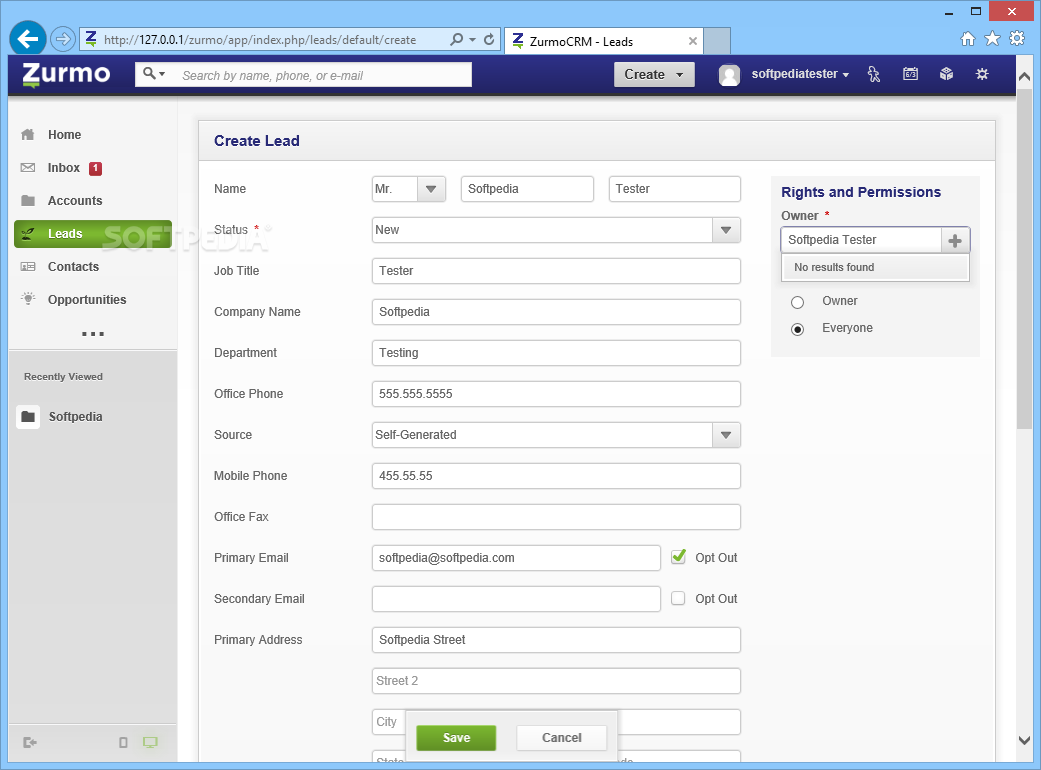The height and width of the screenshot is (770, 1041).
Task: Open Leads in sidebar menu
Action: 93,234
